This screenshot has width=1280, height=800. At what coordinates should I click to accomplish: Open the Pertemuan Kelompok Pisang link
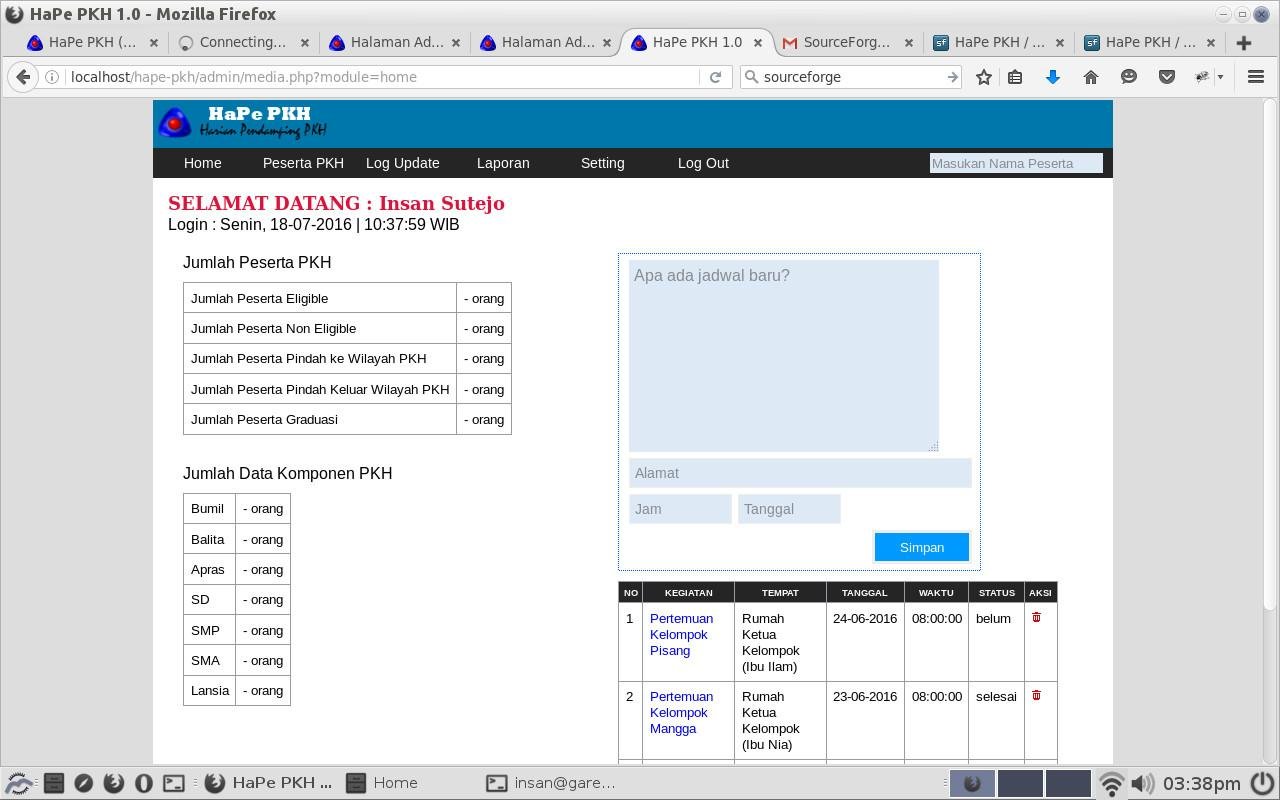click(x=681, y=634)
